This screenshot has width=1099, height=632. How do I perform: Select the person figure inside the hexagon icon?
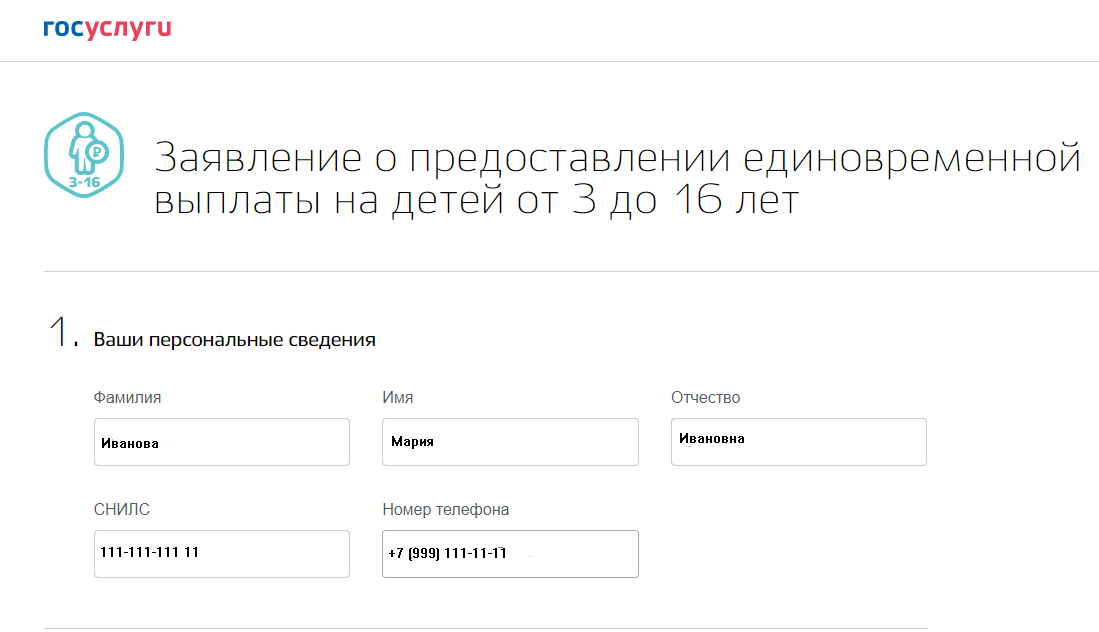tap(80, 148)
